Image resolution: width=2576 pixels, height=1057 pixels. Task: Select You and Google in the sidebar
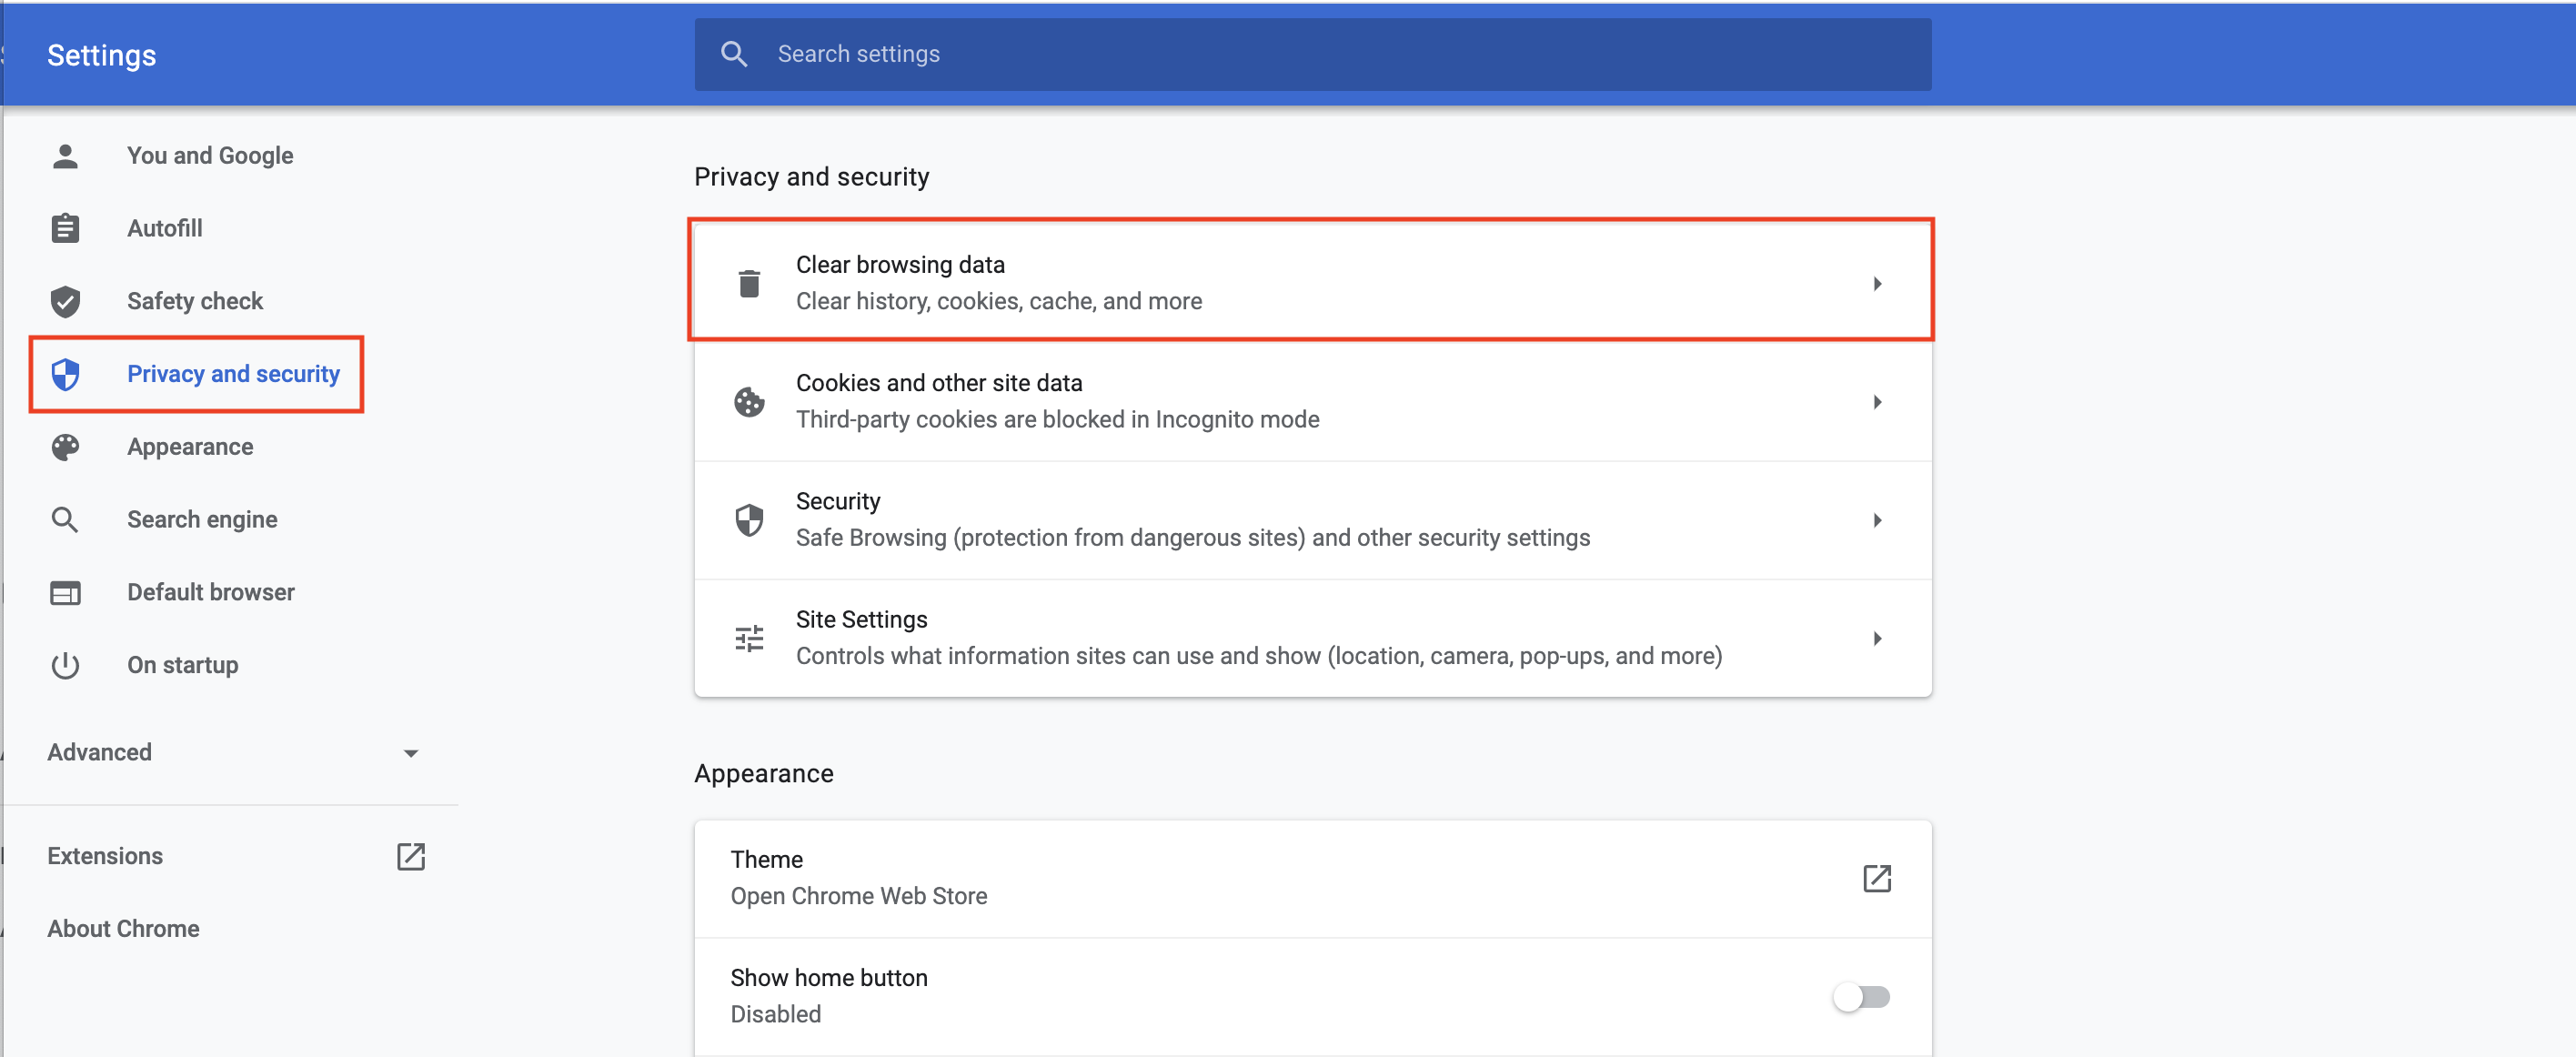point(210,156)
